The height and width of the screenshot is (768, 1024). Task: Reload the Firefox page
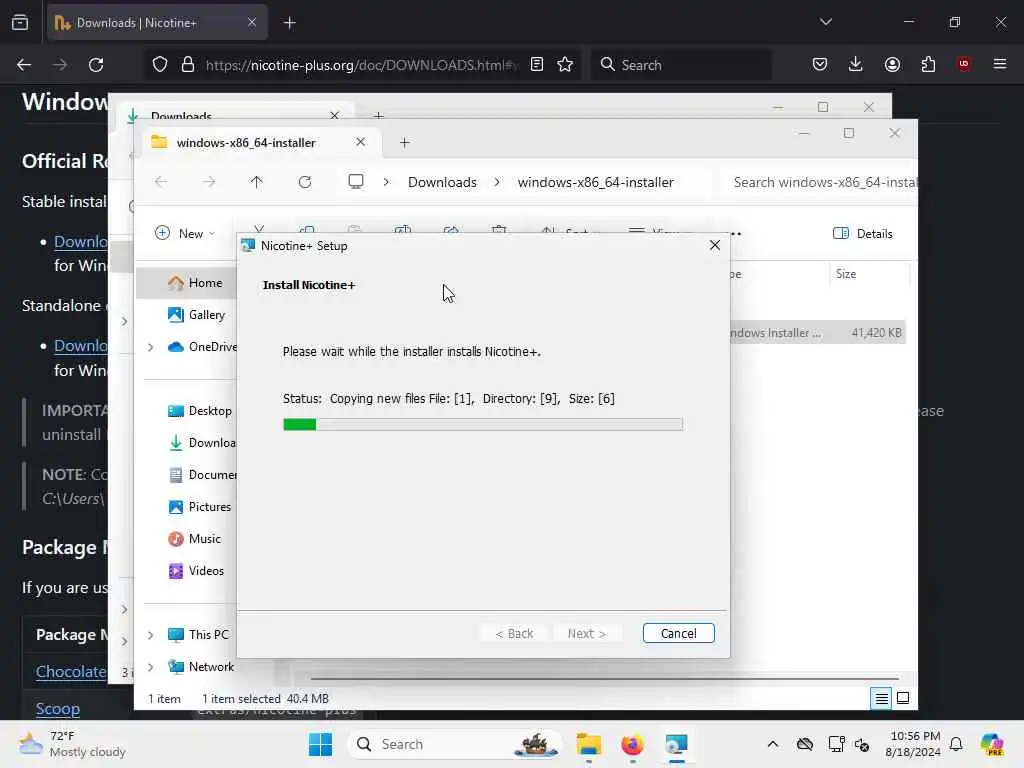(96, 65)
